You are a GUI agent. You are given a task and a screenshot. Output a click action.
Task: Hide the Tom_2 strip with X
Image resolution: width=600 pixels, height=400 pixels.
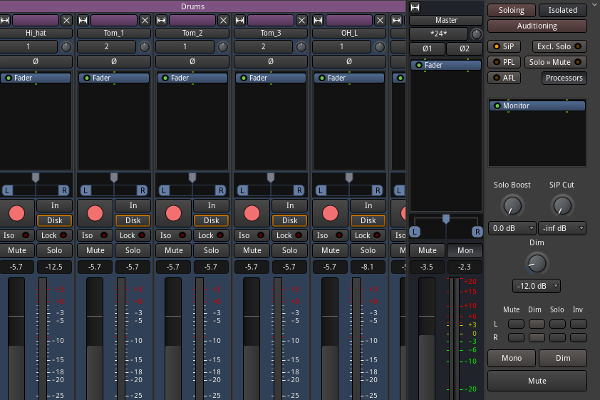point(223,20)
